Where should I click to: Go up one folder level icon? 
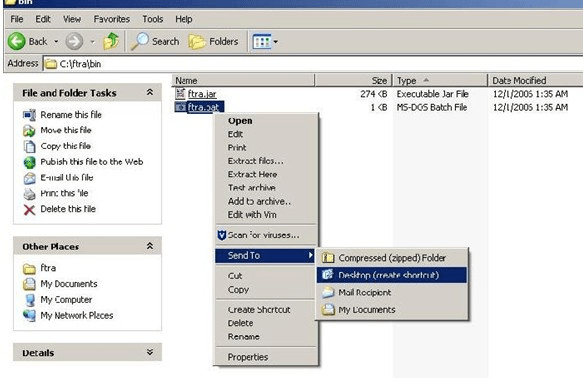pyautogui.click(x=111, y=41)
